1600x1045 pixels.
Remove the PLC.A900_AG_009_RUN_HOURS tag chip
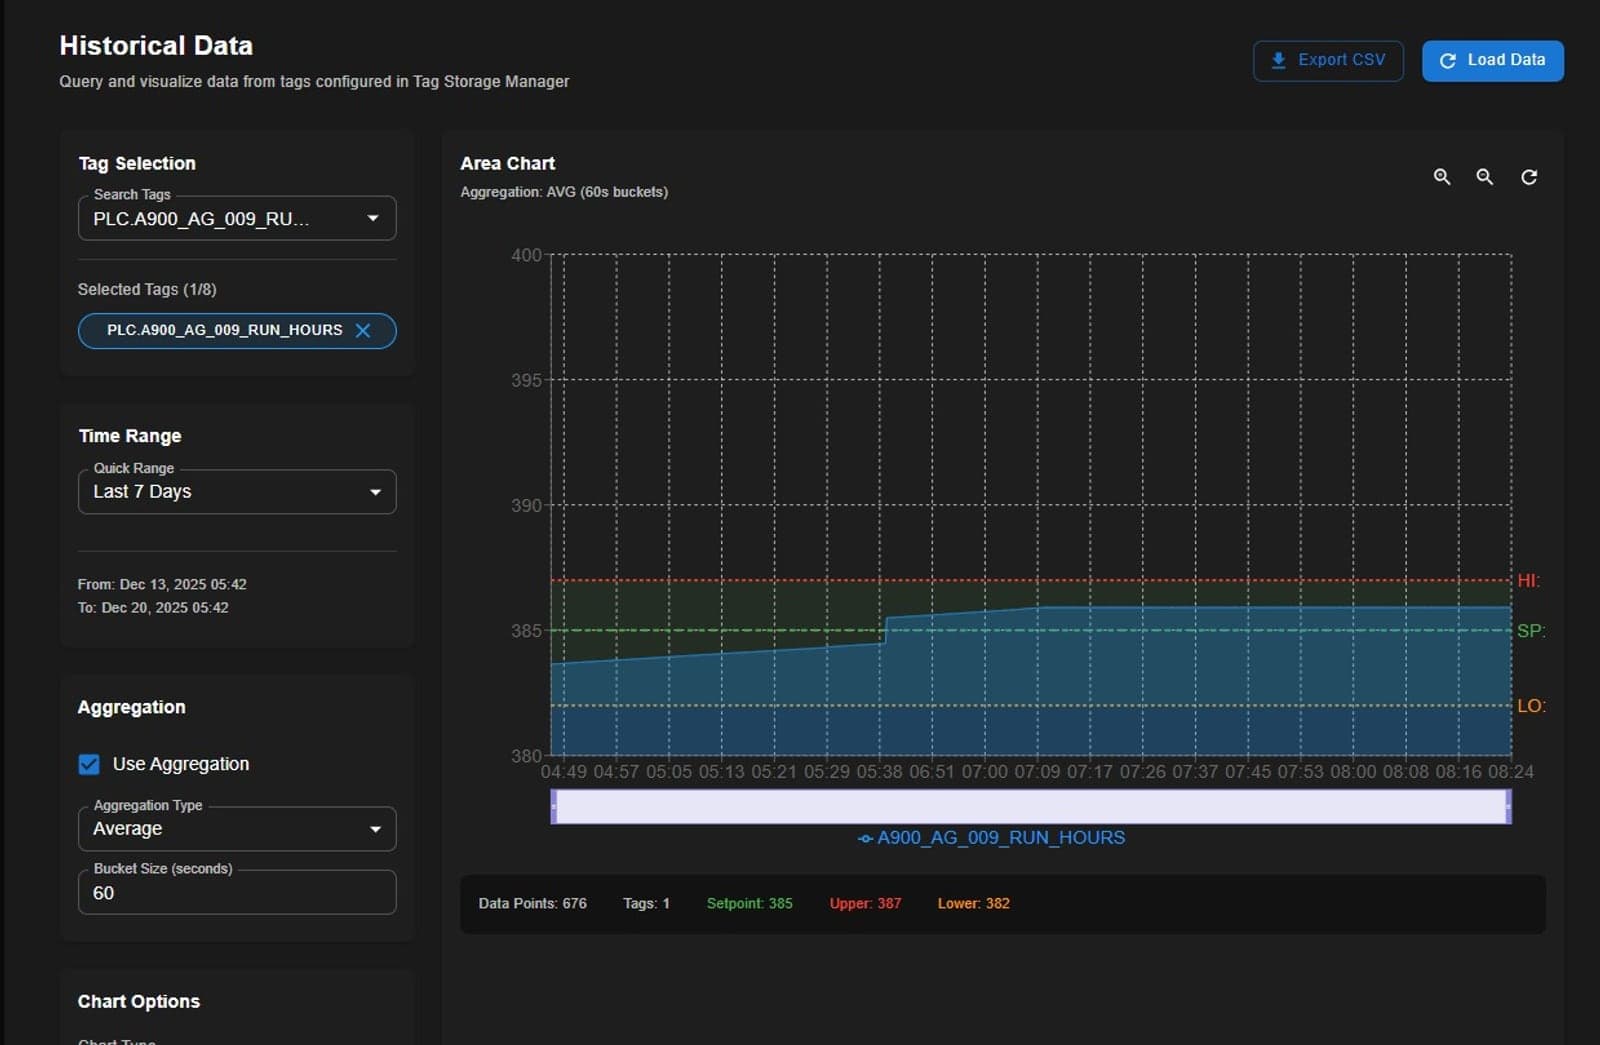[x=363, y=331]
